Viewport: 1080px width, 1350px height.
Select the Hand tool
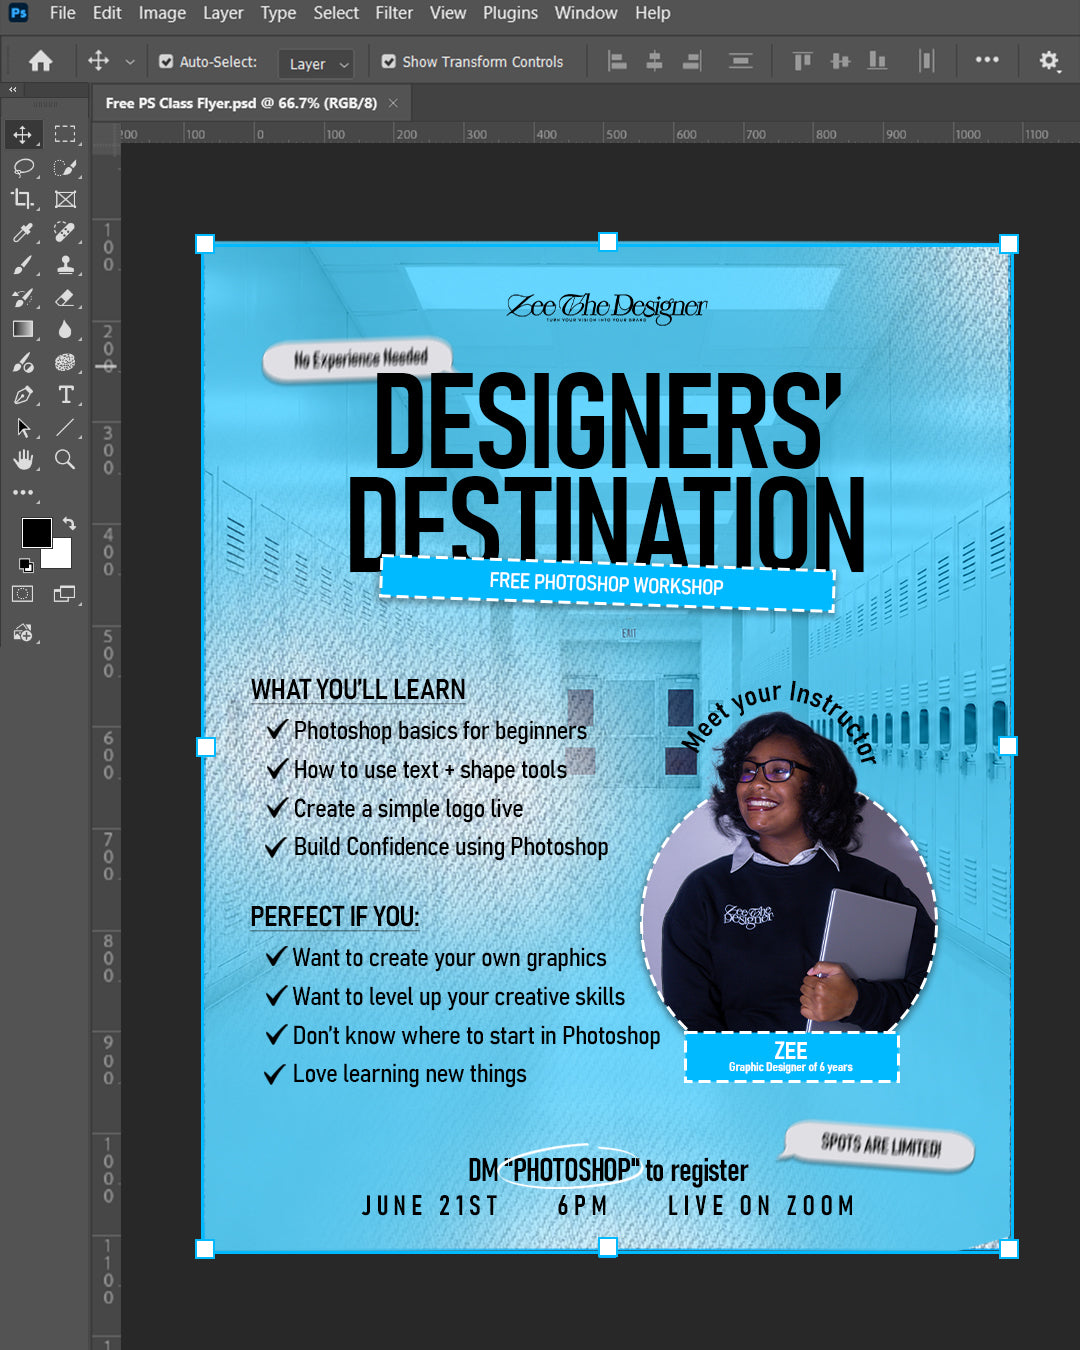tap(22, 460)
